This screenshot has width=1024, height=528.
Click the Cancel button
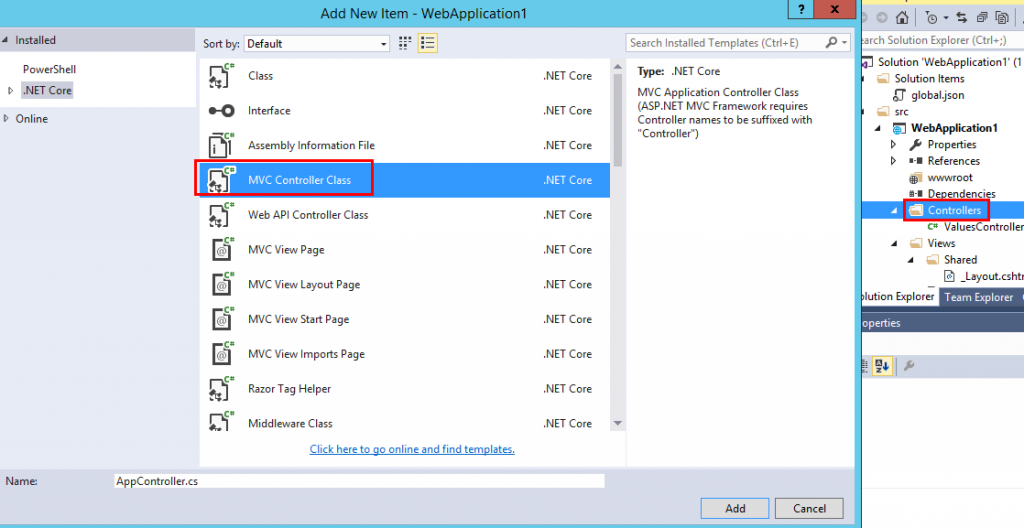point(809,508)
